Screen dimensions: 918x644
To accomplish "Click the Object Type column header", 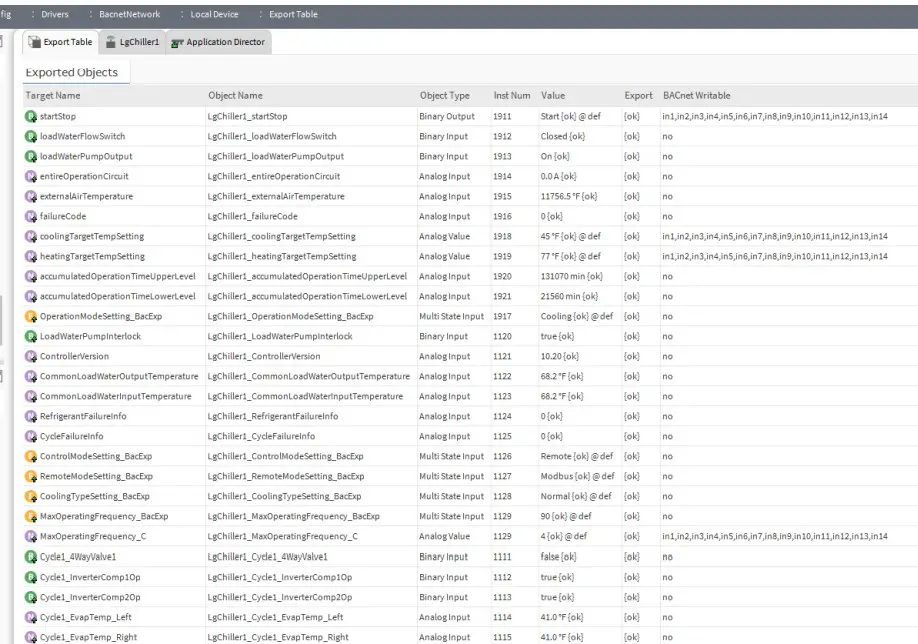I will click(444, 96).
